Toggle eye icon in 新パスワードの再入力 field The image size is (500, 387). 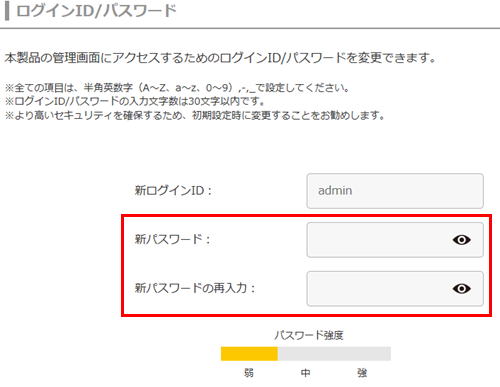pos(461,288)
